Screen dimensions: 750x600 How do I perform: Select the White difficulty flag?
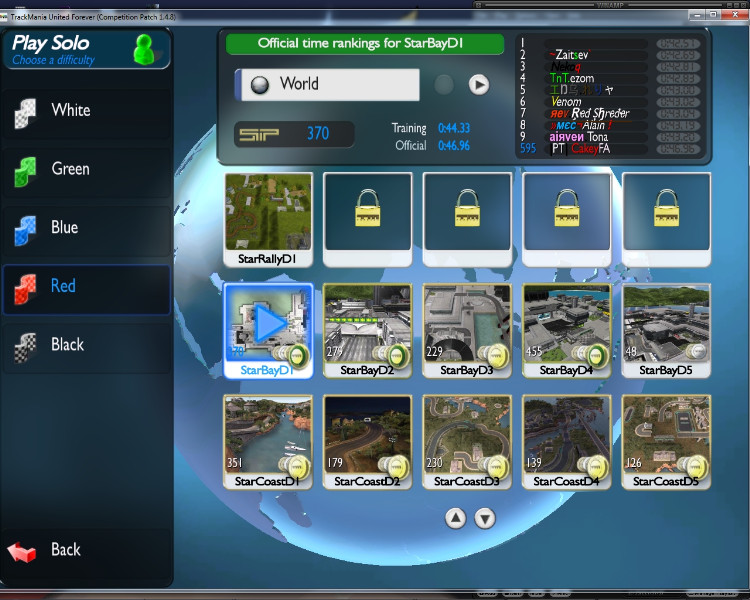coord(25,113)
